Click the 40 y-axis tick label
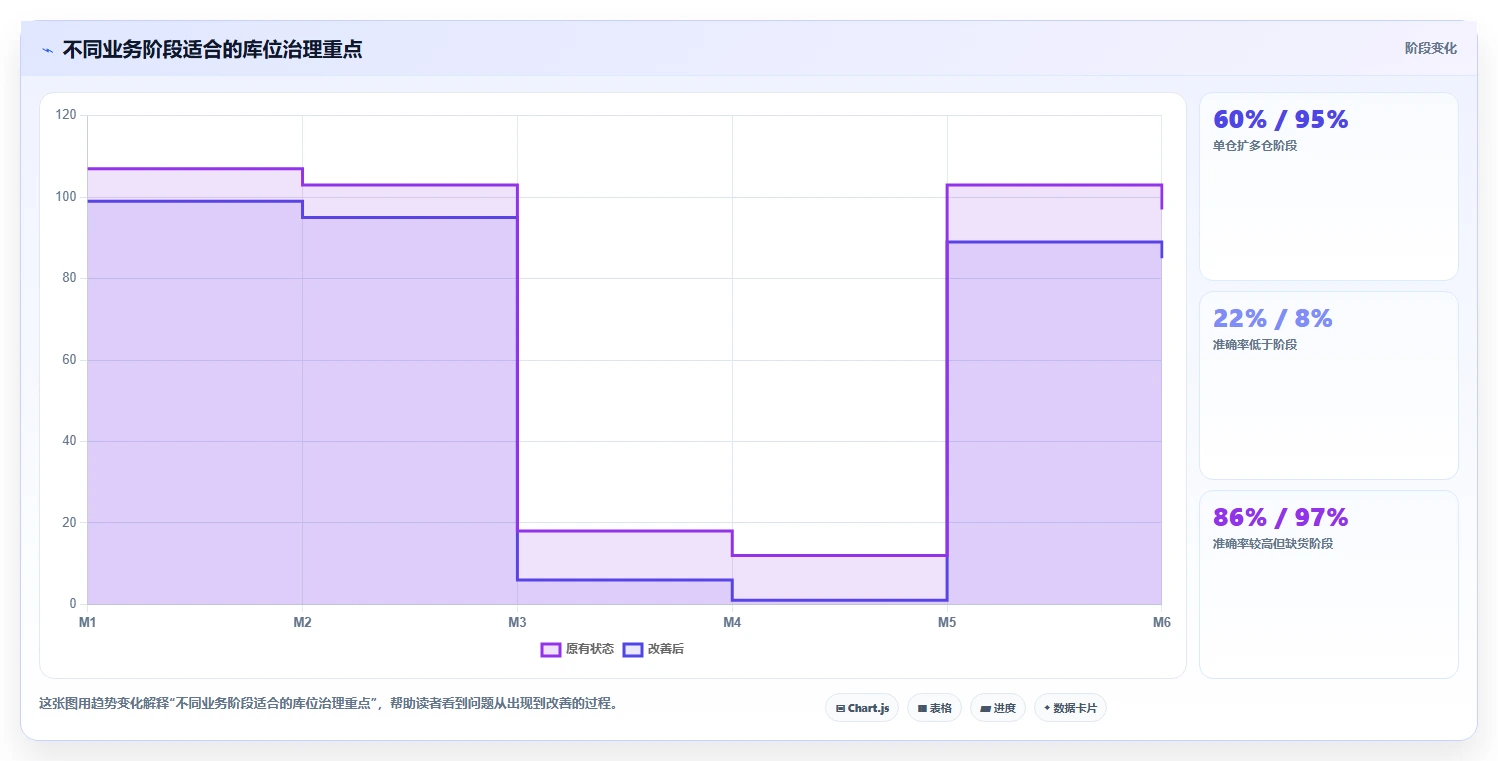The width and height of the screenshot is (1498, 761). [70, 441]
